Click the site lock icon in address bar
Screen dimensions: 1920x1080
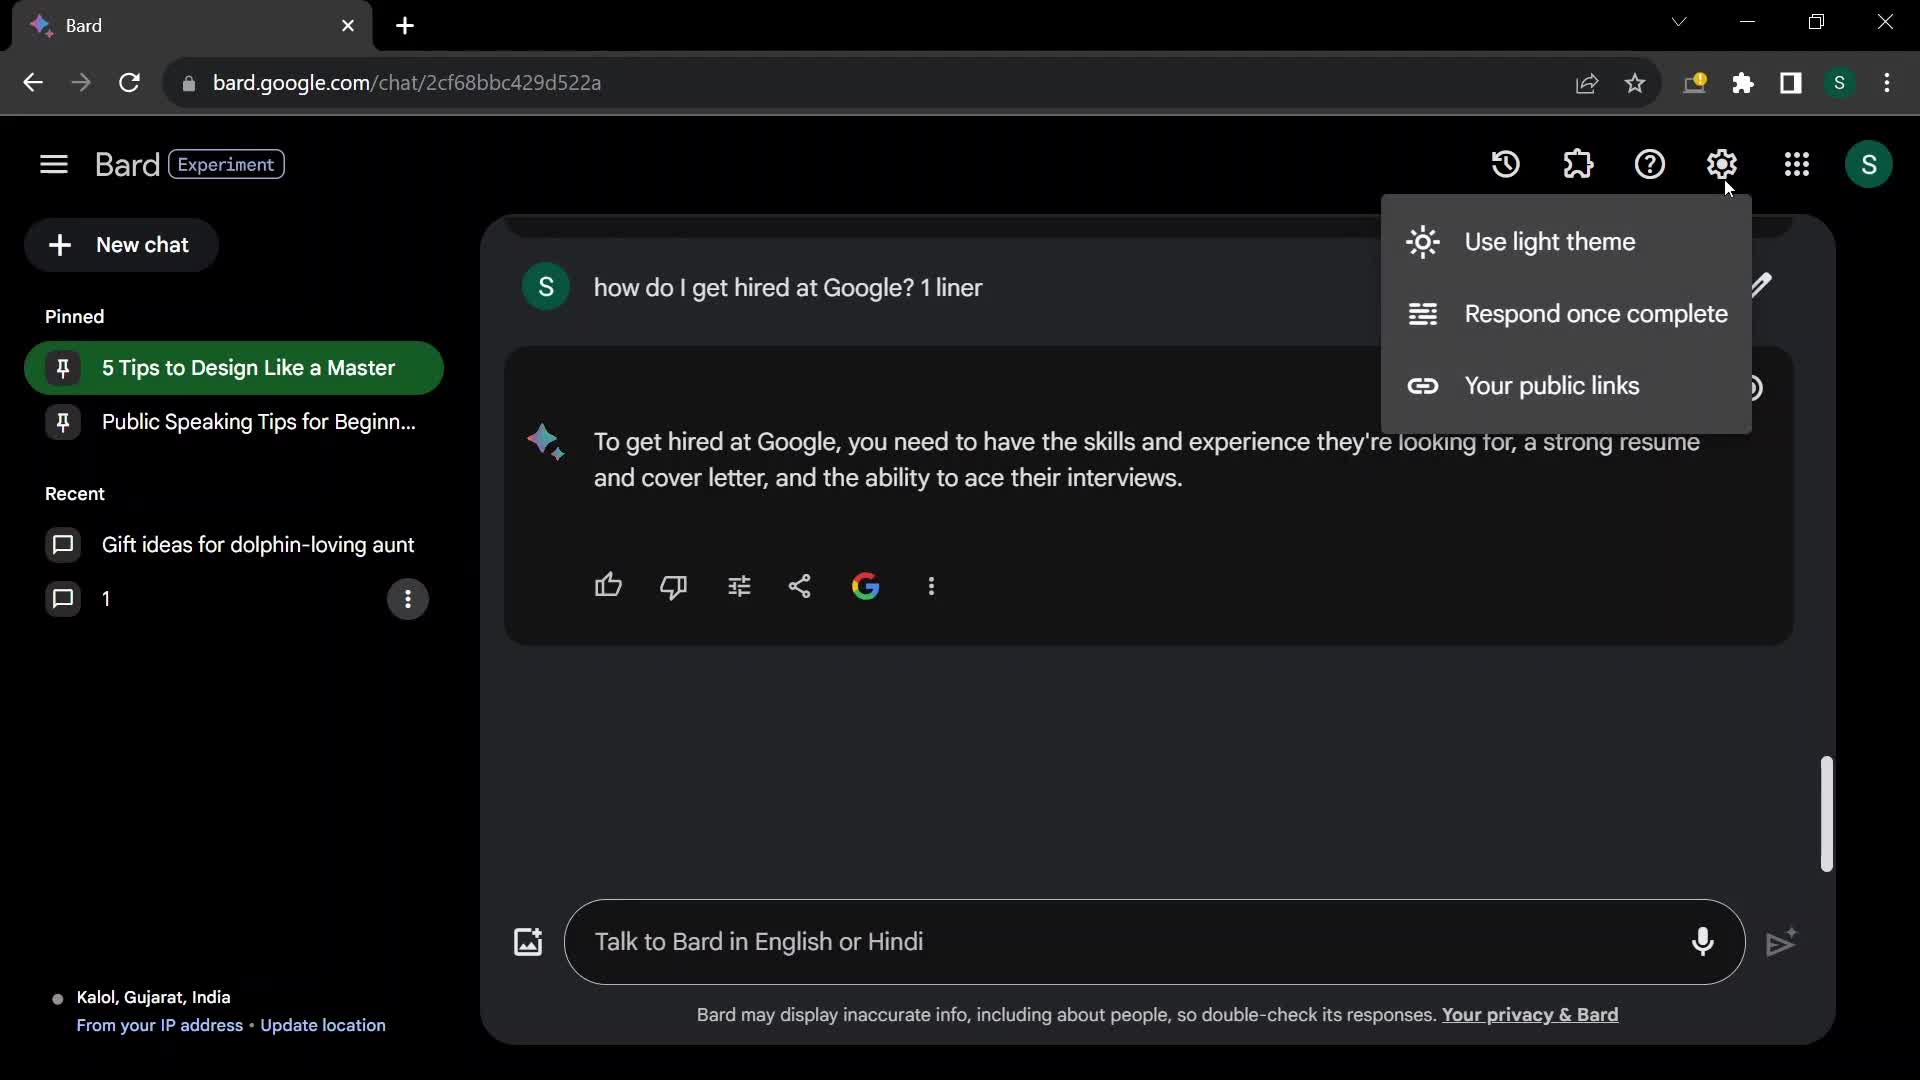(189, 84)
